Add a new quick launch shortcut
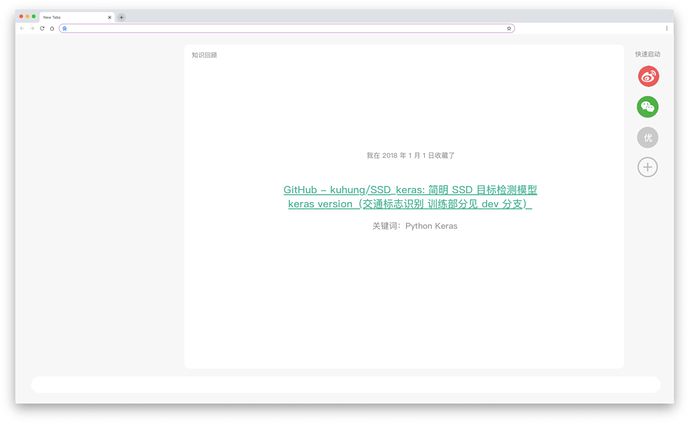The width and height of the screenshot is (689, 423). coord(648,167)
